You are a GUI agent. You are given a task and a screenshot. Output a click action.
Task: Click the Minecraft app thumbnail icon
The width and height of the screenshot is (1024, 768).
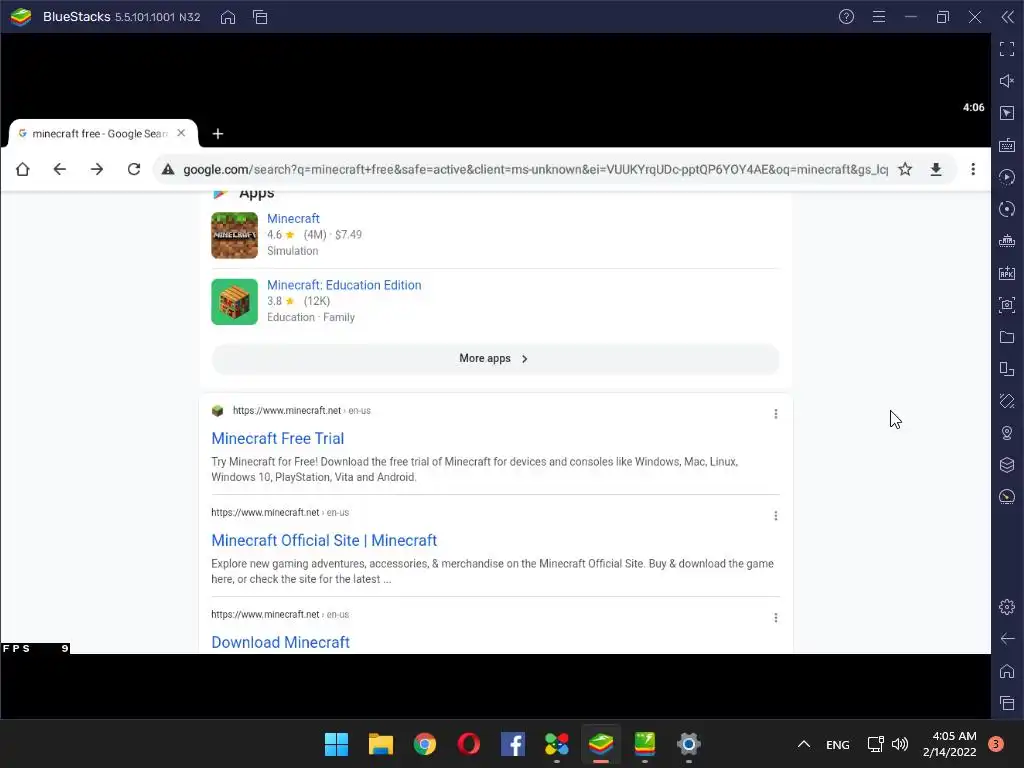(234, 235)
